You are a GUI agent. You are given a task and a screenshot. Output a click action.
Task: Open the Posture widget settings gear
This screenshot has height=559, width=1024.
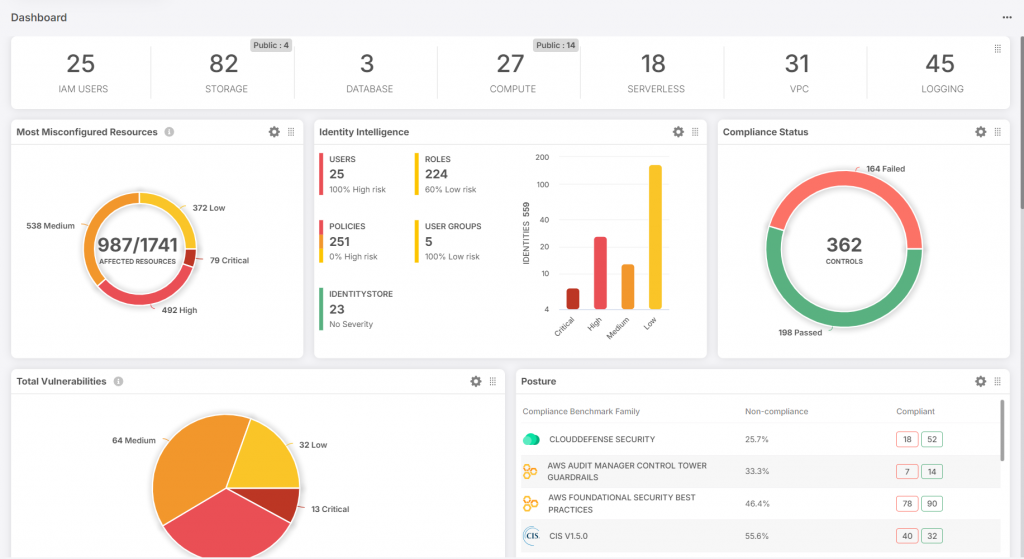[x=981, y=381]
